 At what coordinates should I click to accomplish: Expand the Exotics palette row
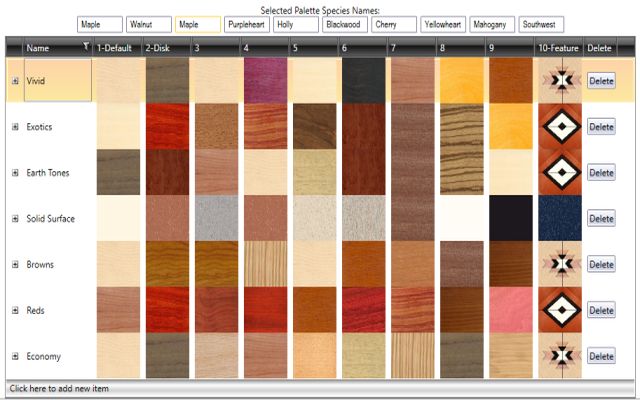tap(15, 127)
